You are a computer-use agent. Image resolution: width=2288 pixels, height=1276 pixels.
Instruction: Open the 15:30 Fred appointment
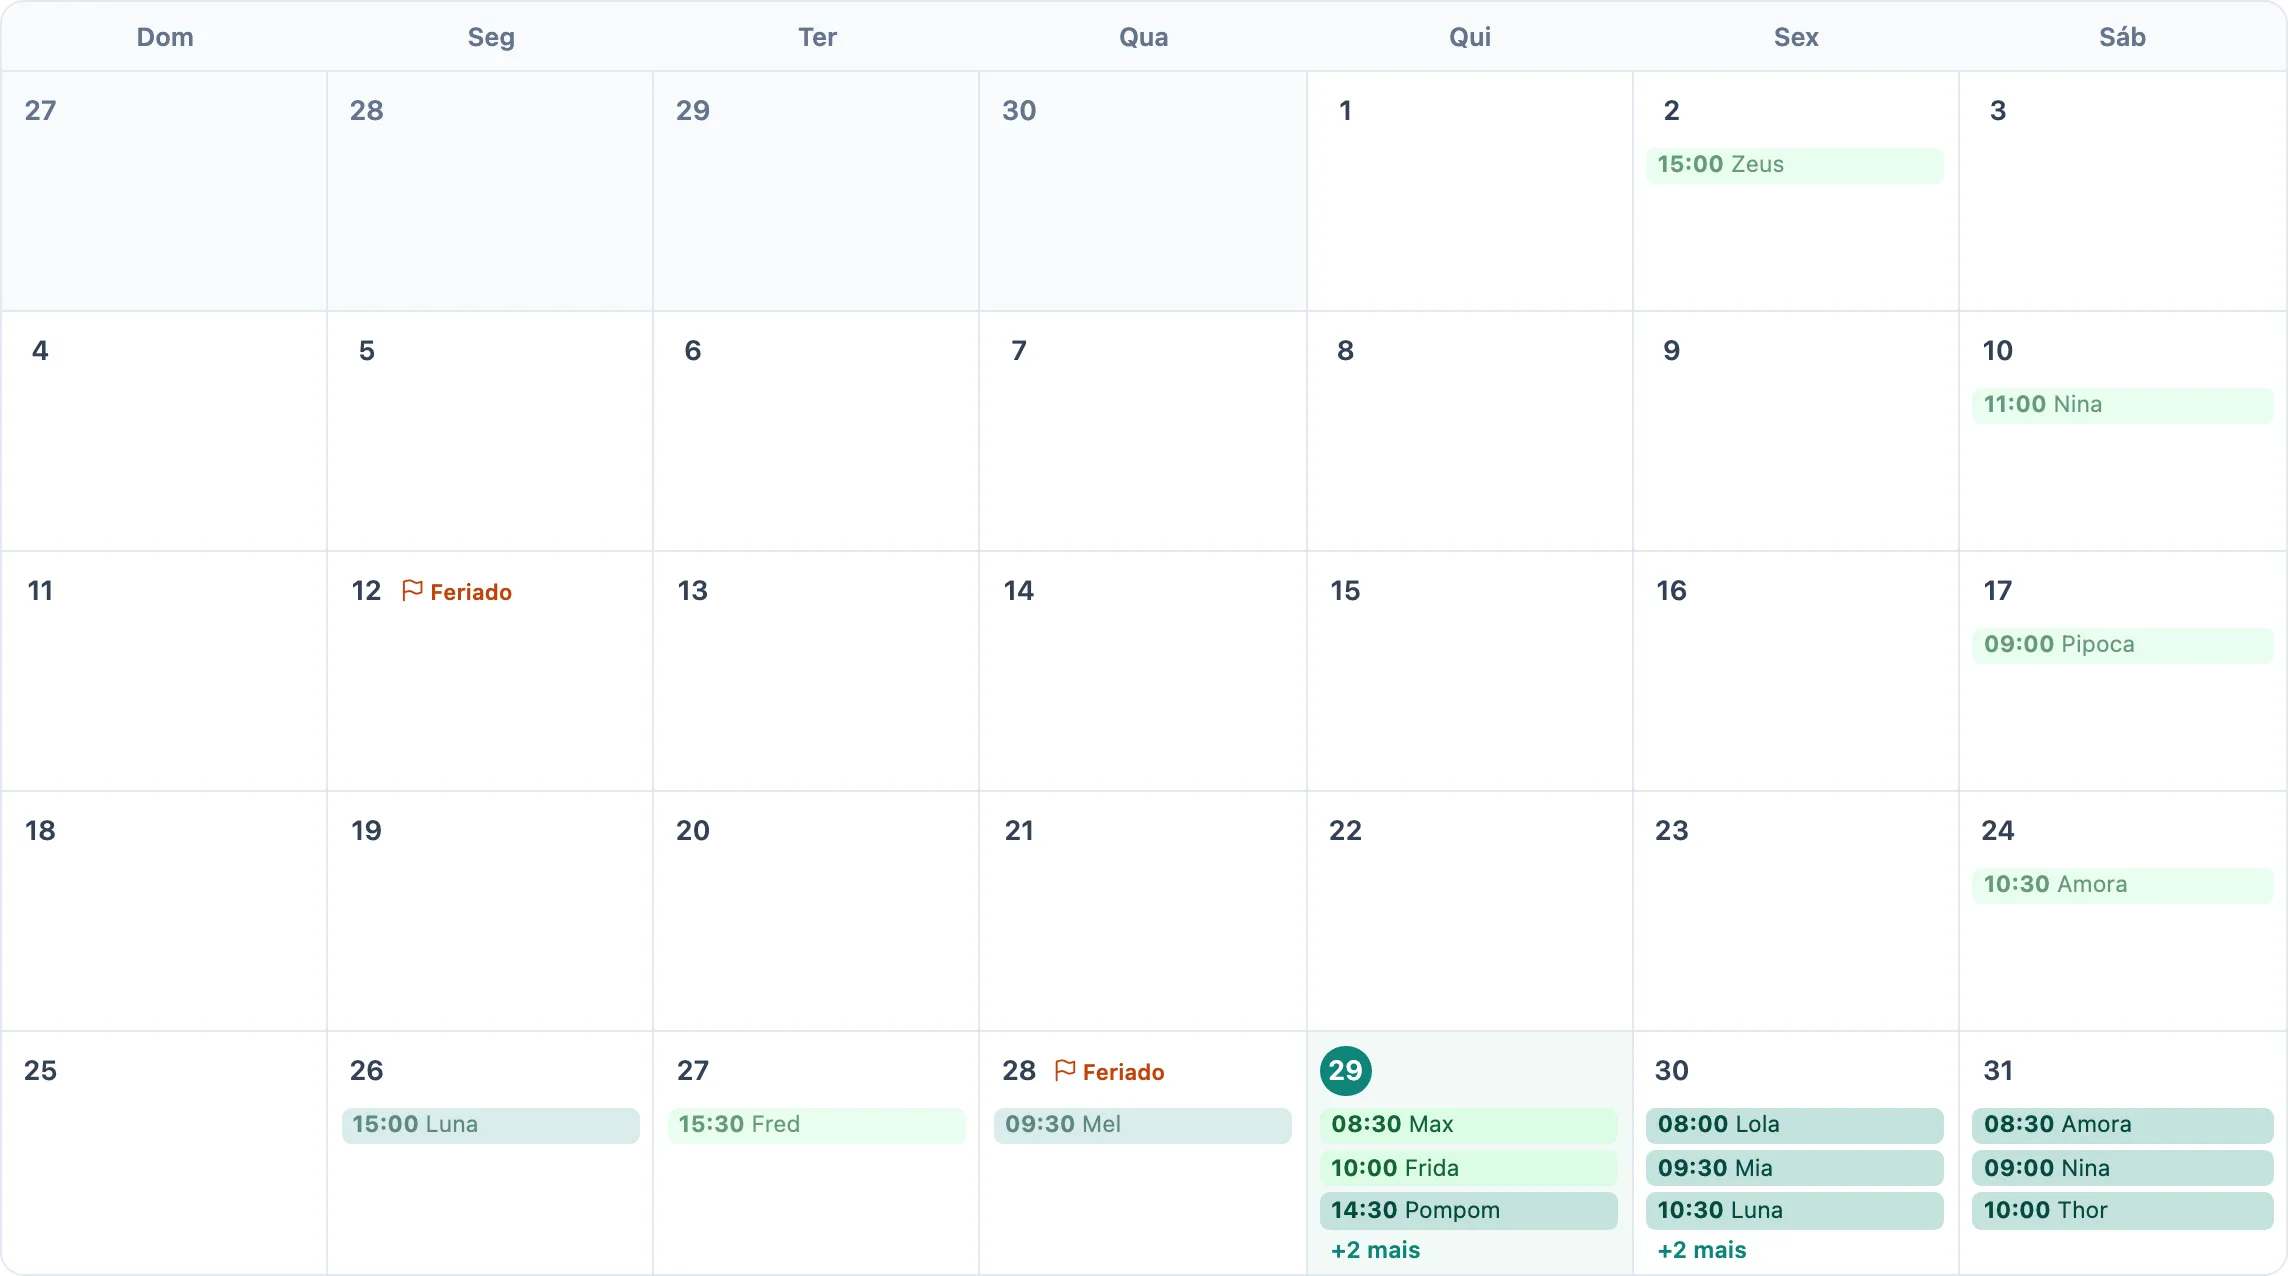pyautogui.click(x=816, y=1125)
